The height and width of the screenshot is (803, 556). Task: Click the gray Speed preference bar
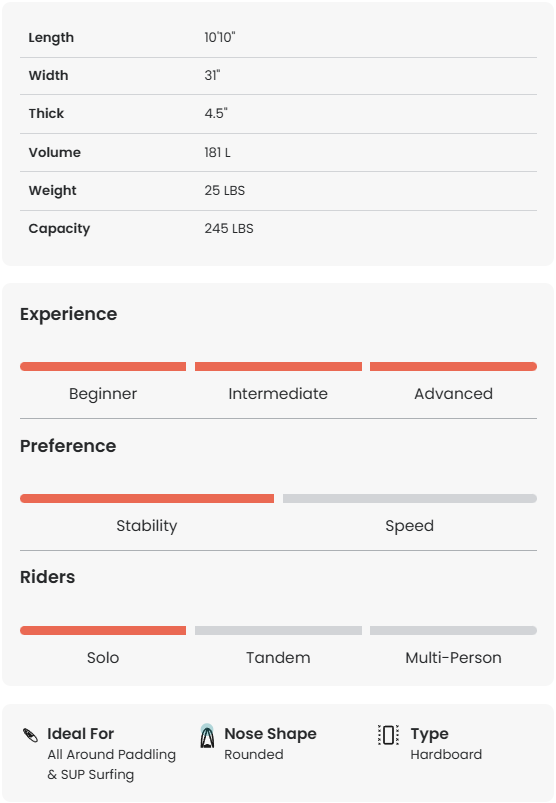410,498
